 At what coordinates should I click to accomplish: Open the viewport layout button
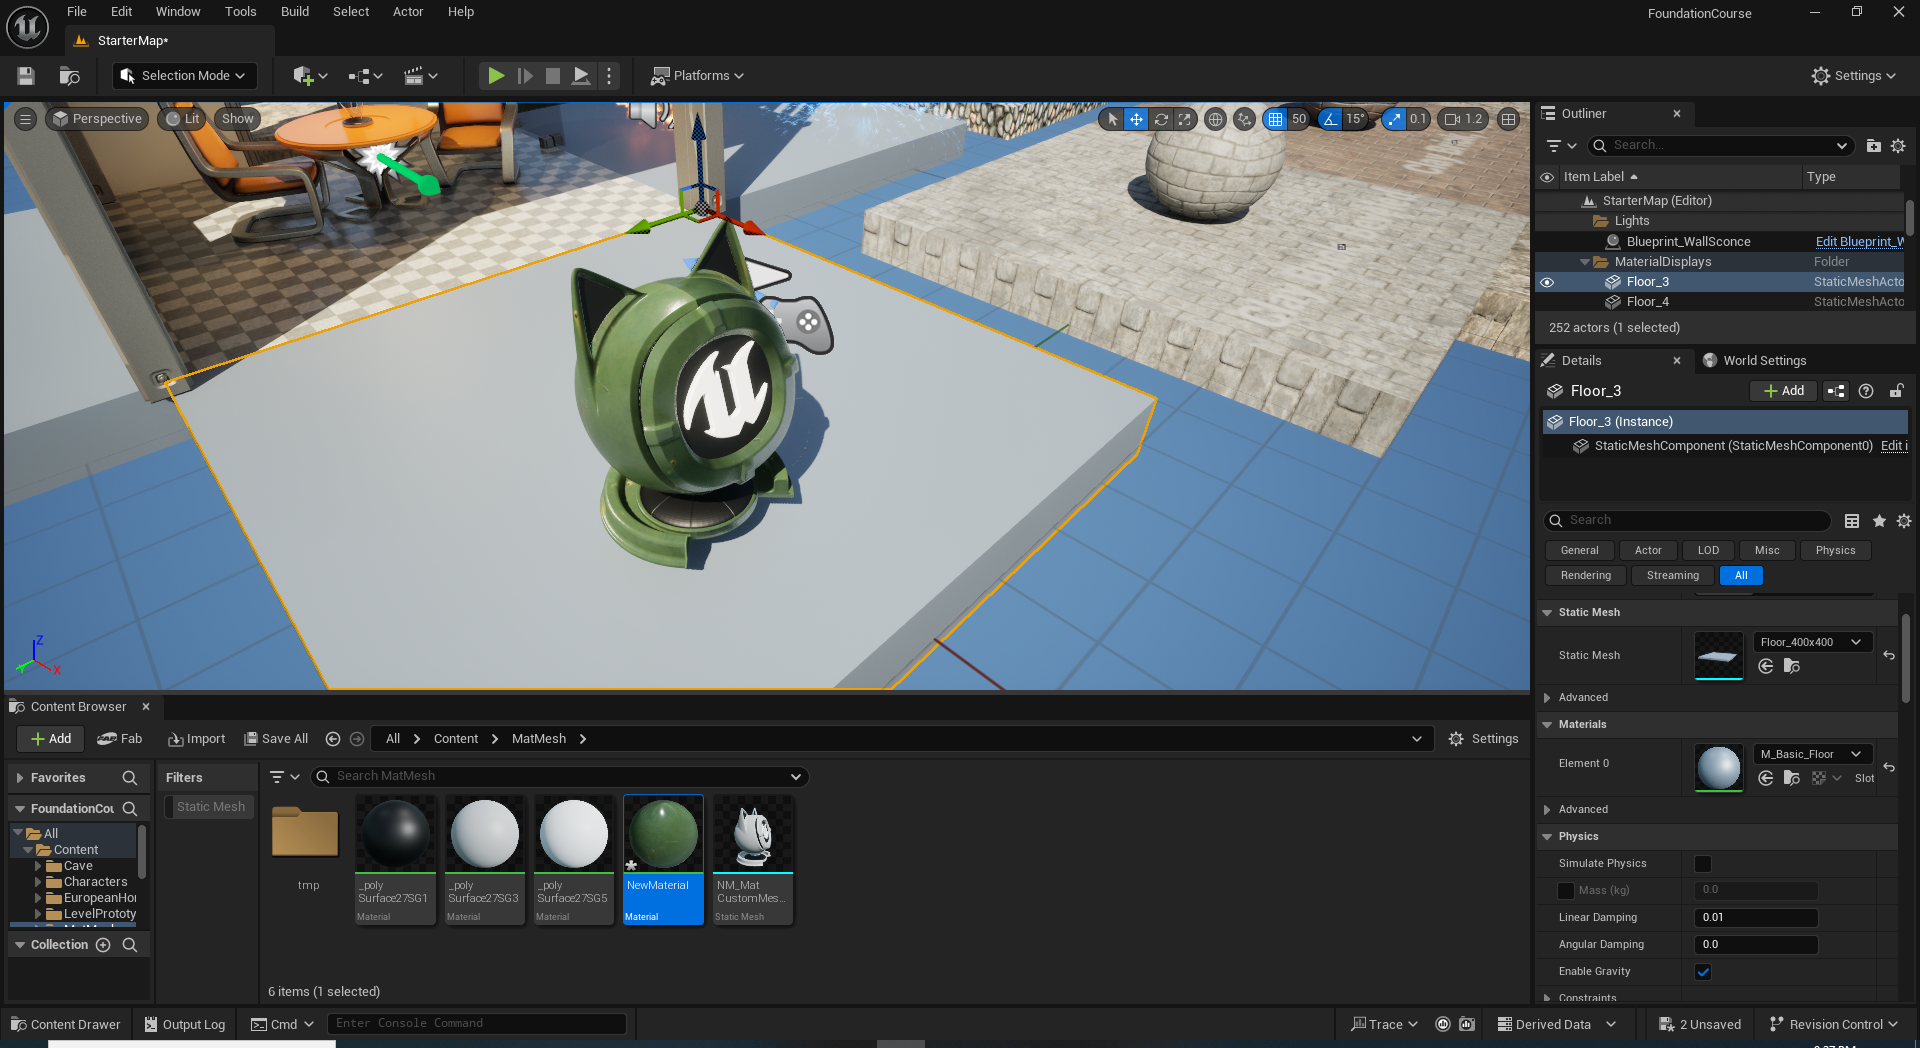point(1508,119)
